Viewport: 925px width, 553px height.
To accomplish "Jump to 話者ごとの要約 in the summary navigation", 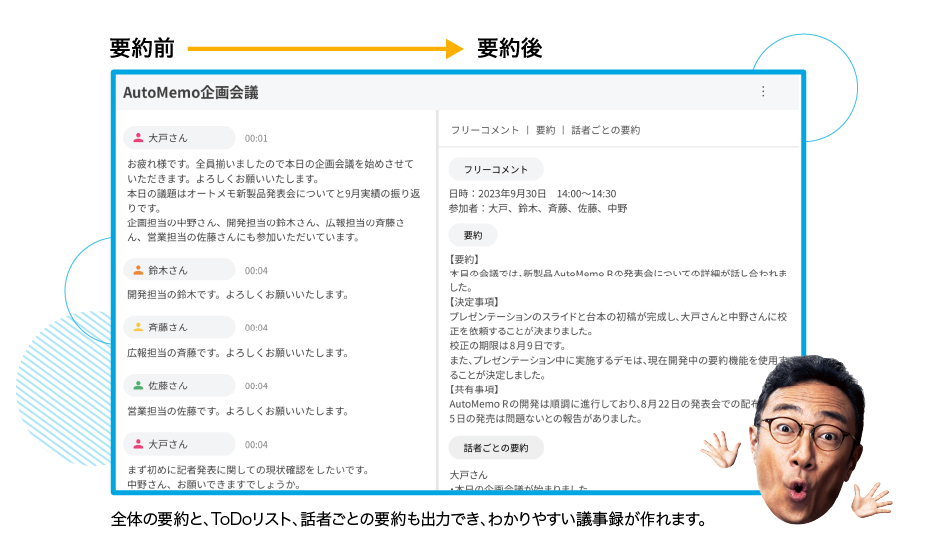I will click(x=605, y=130).
